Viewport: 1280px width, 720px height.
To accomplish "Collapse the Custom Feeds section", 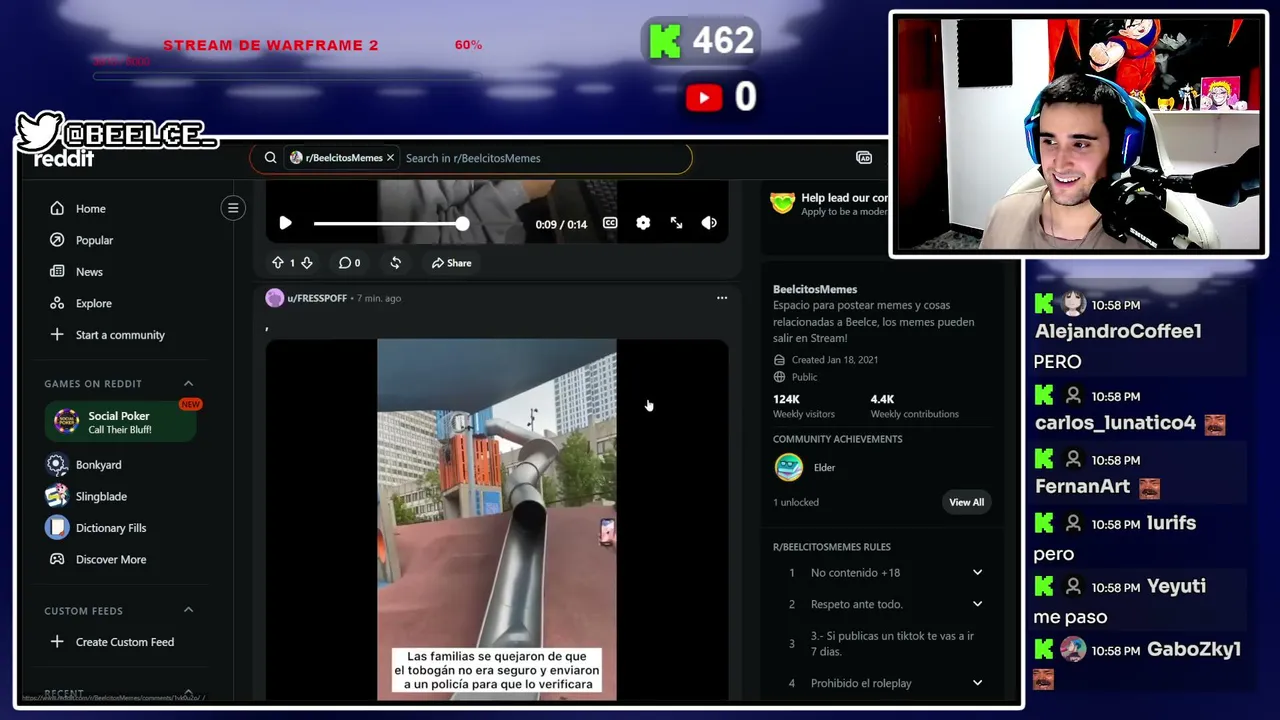I will click(x=188, y=610).
